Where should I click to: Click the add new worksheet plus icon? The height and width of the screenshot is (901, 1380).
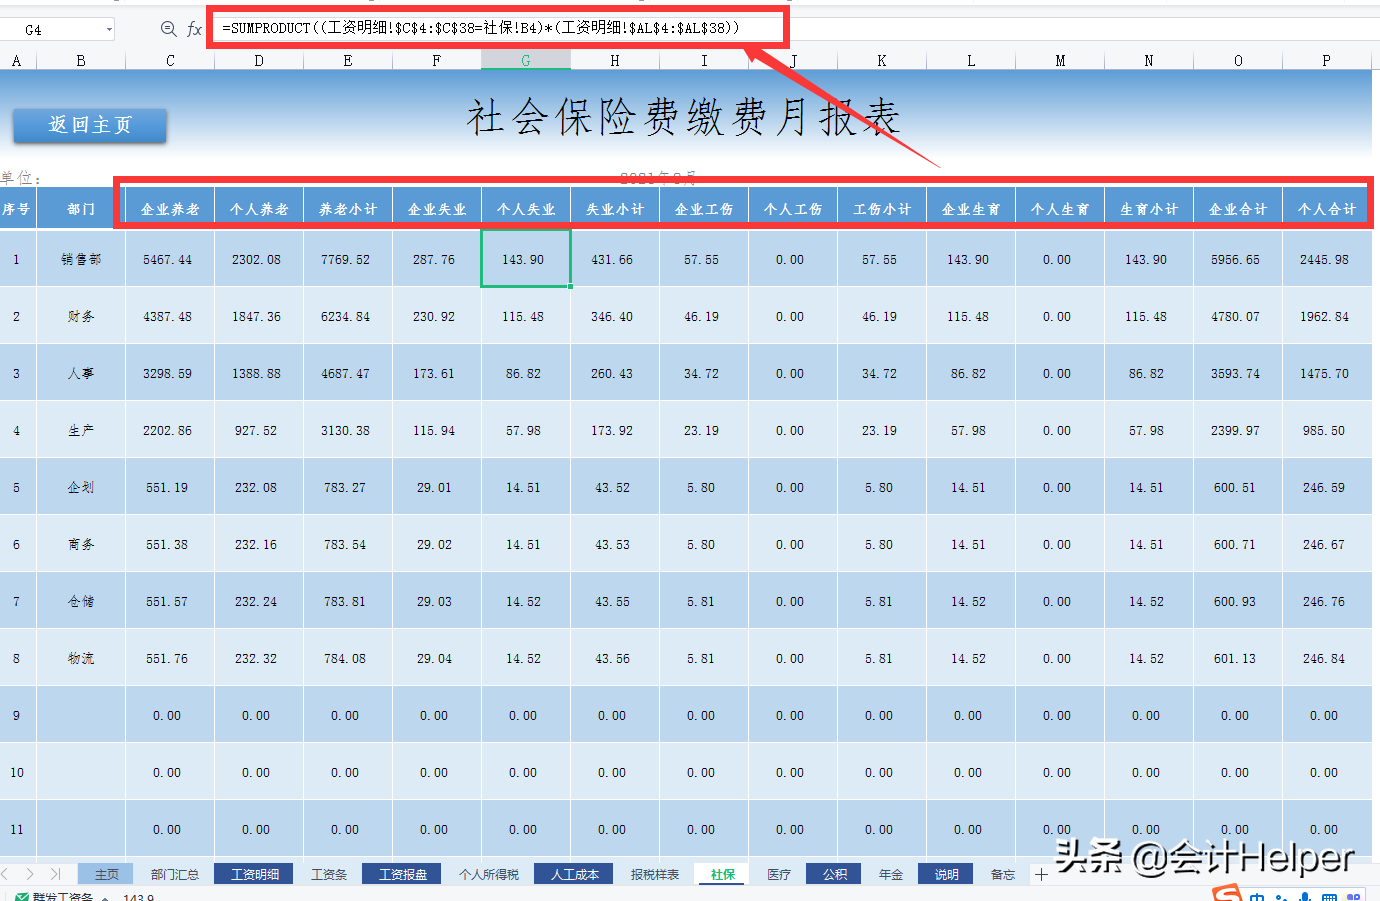point(1040,873)
